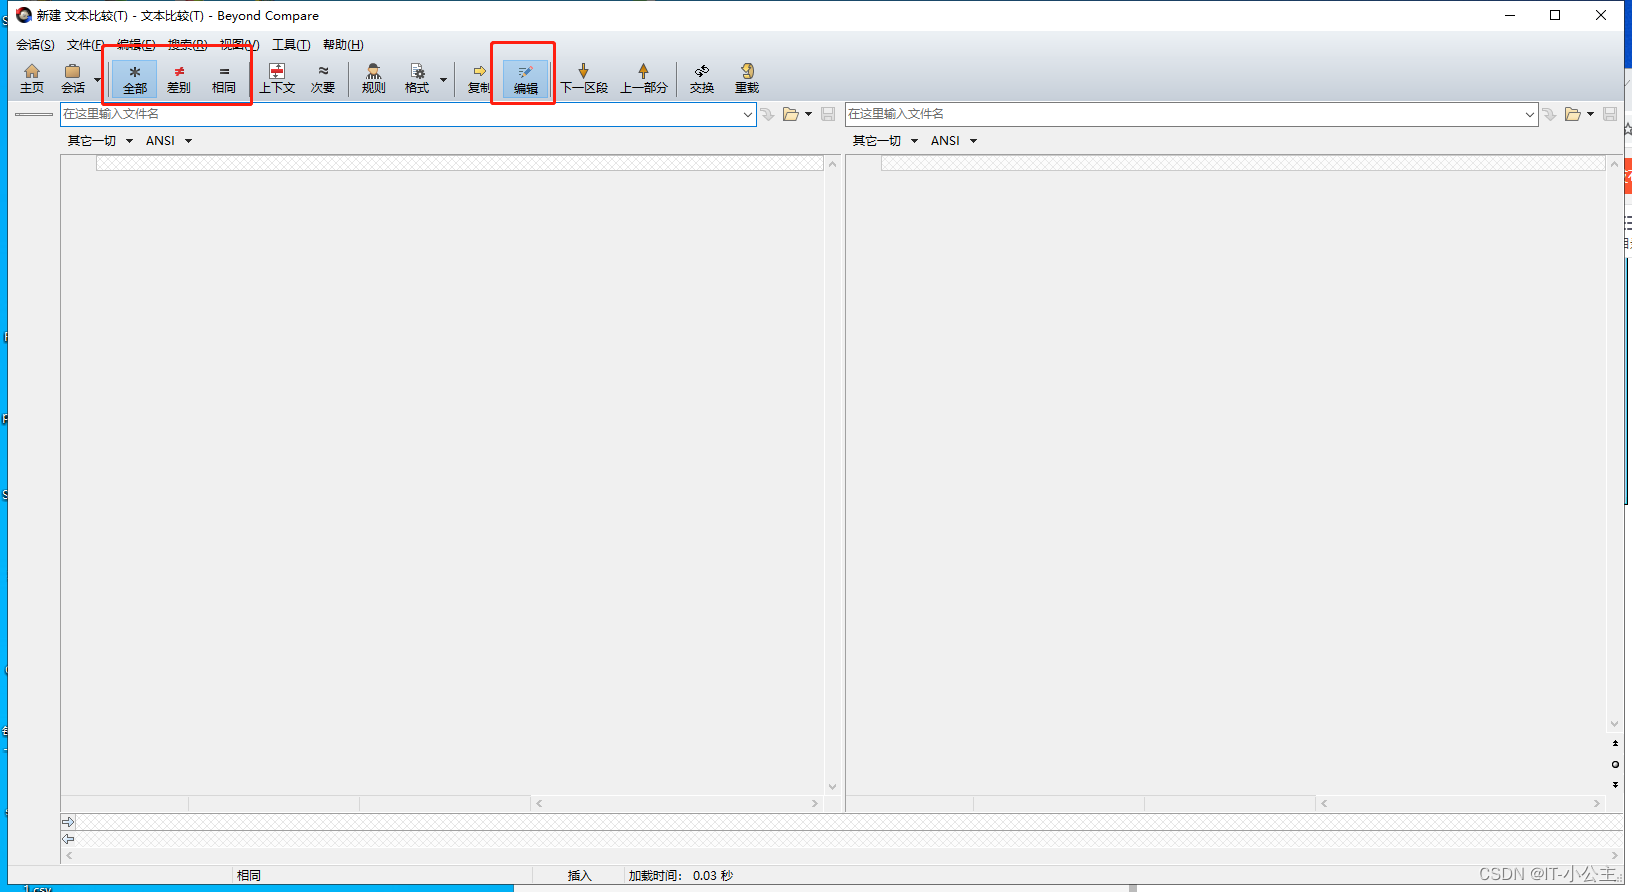
Task: Open the 文件(F) menu
Action: coord(85,45)
